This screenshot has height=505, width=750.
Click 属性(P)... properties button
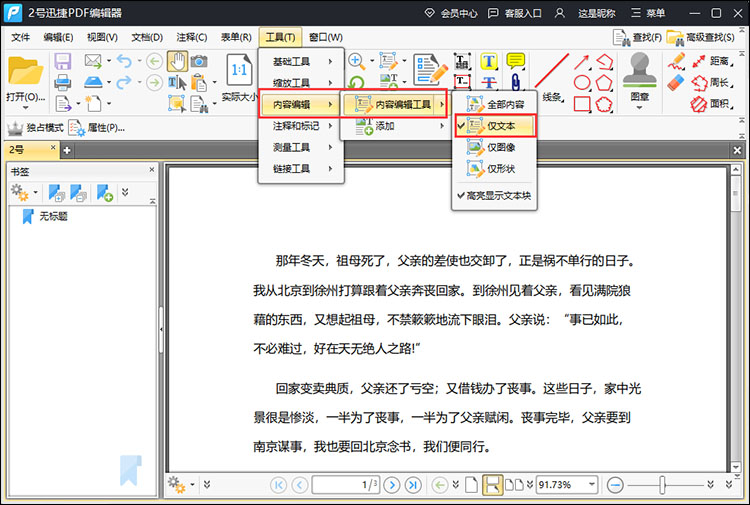(x=97, y=128)
